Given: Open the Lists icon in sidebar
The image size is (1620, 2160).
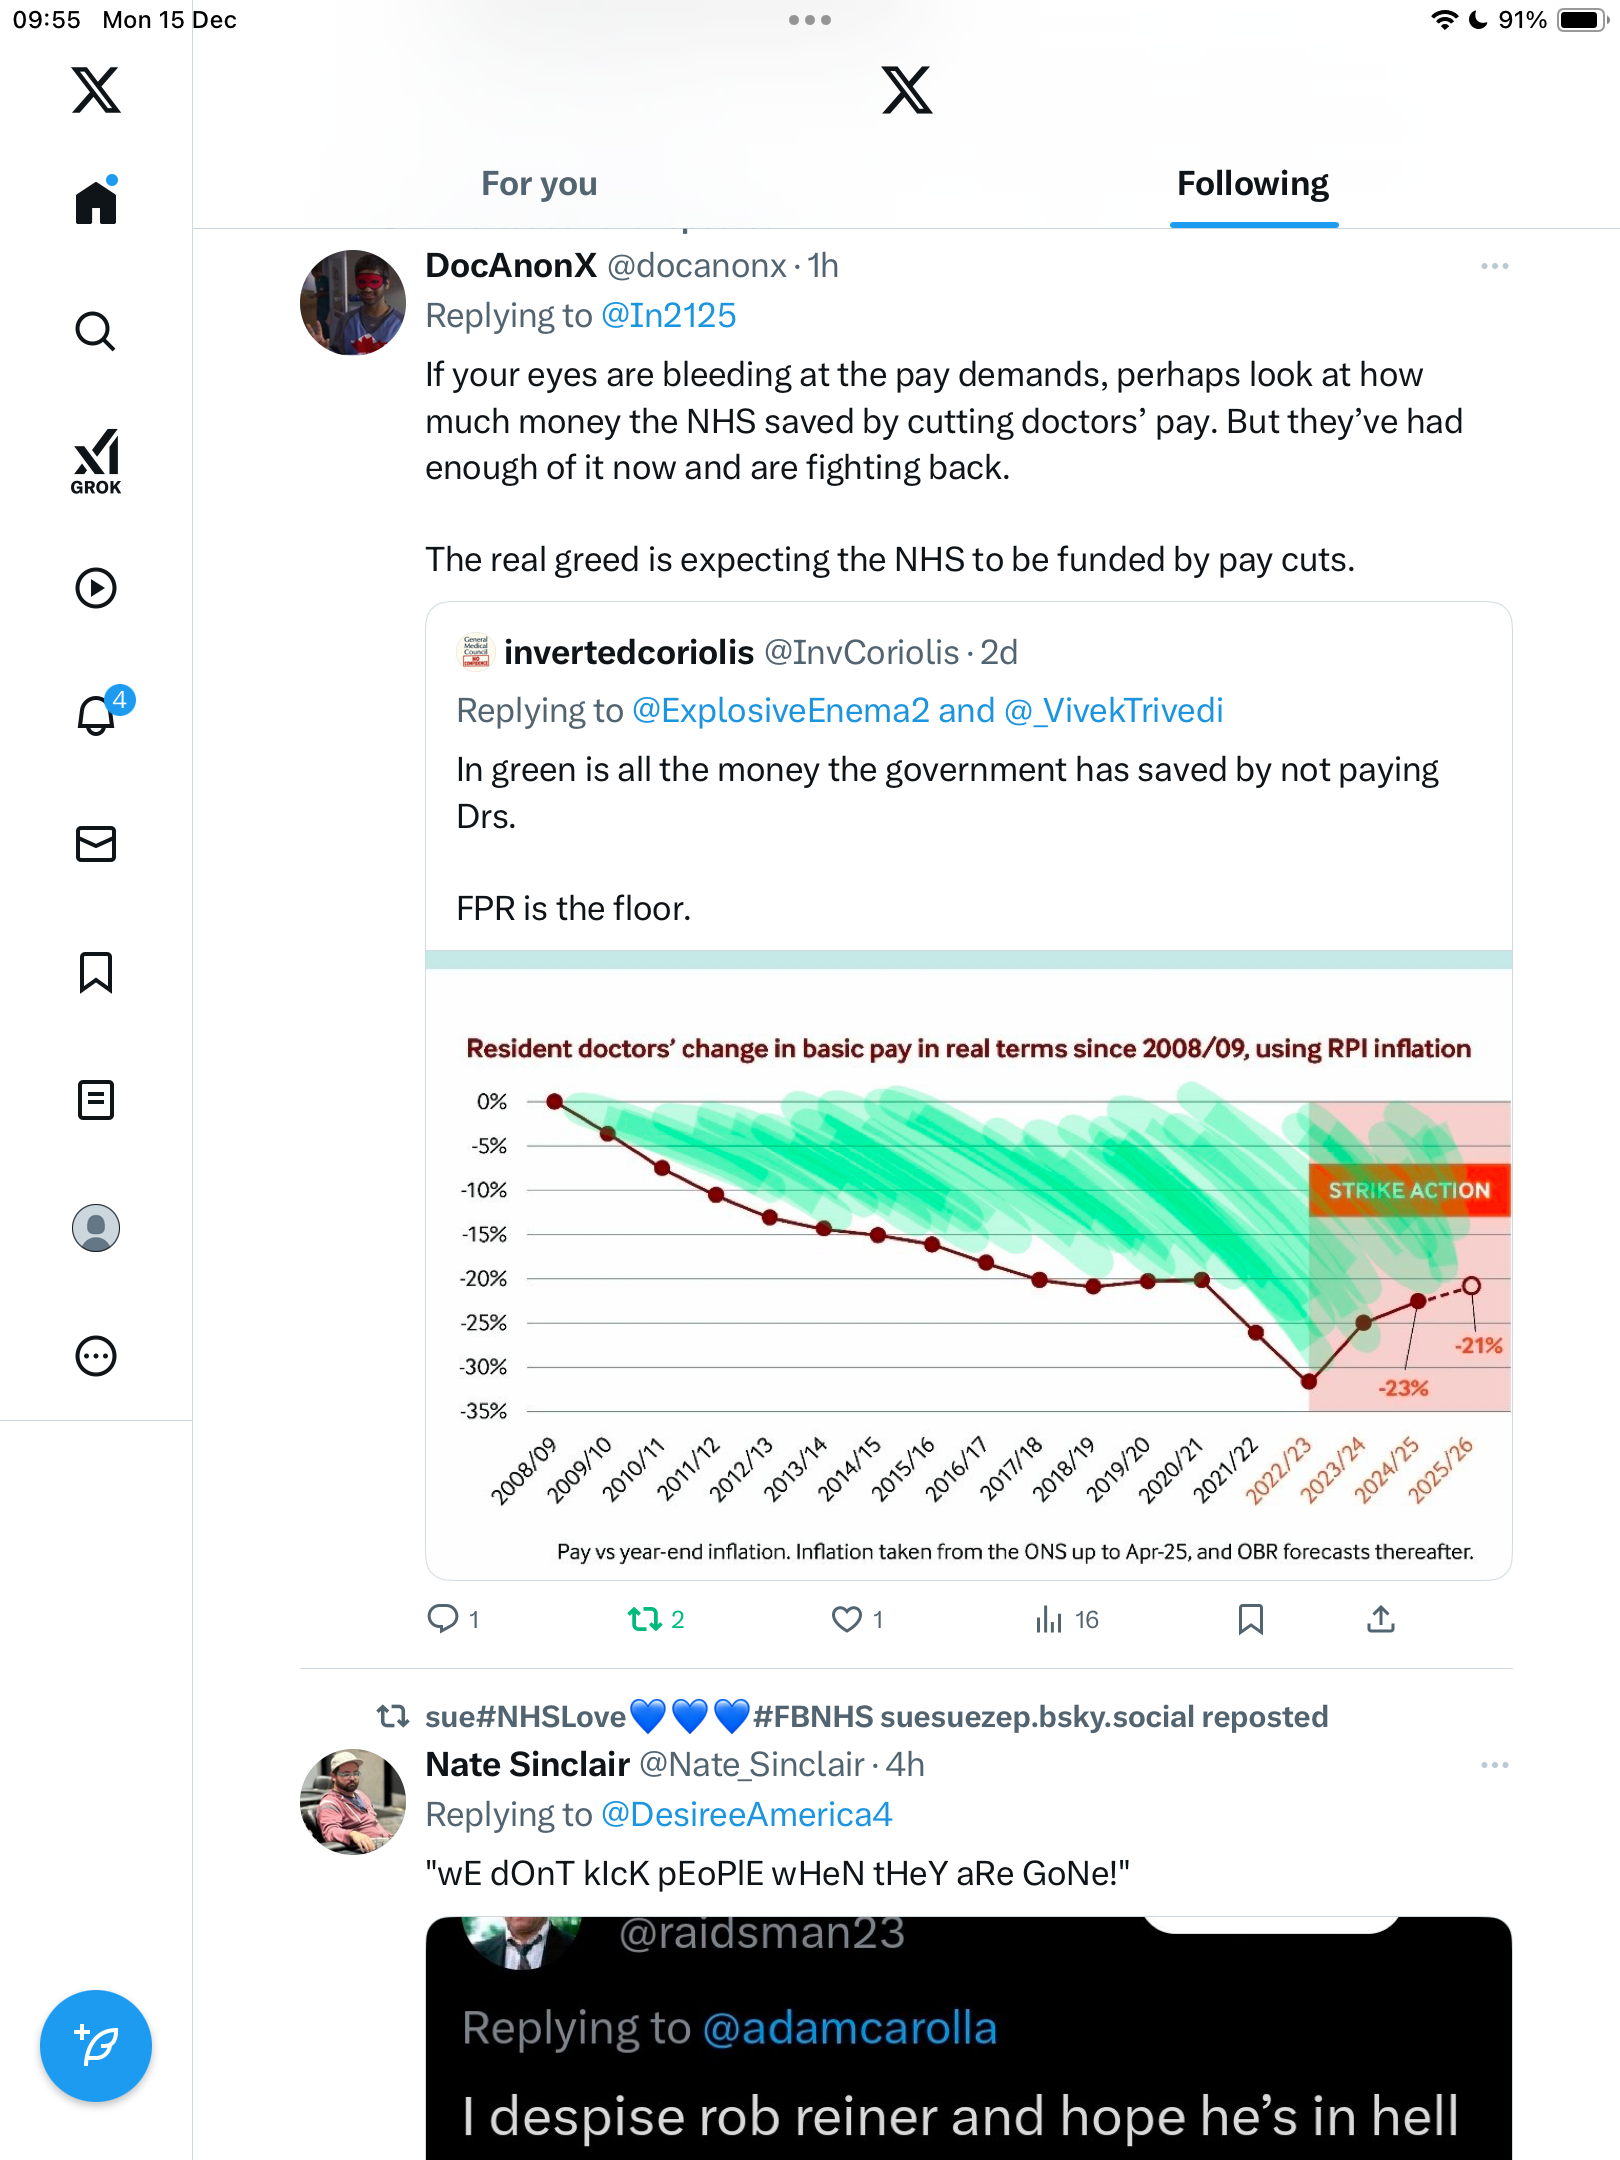Looking at the screenshot, I should (96, 1100).
